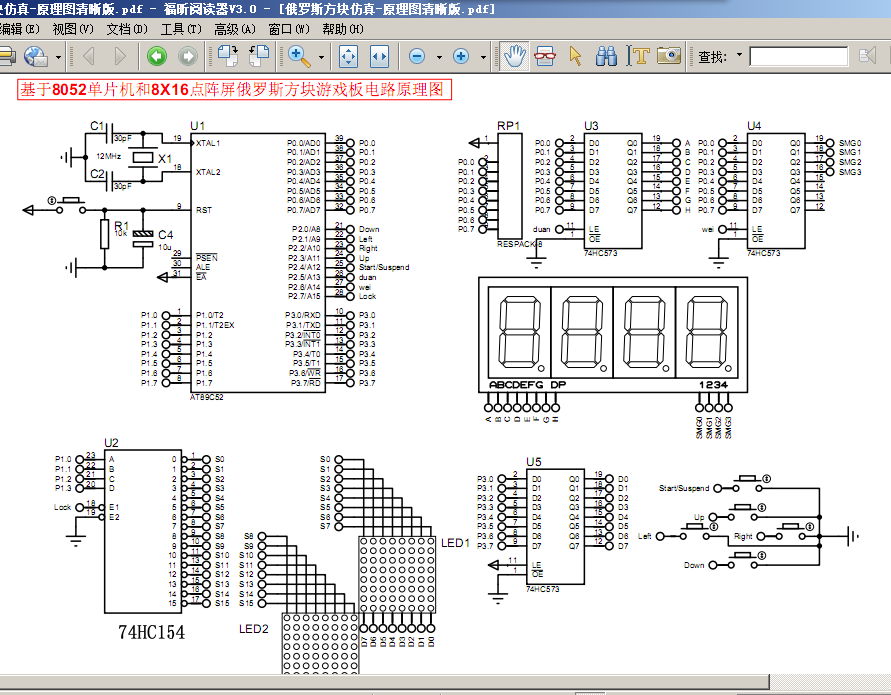
Task: Click the horizontal scrollbar at bottom
Action: [385, 681]
